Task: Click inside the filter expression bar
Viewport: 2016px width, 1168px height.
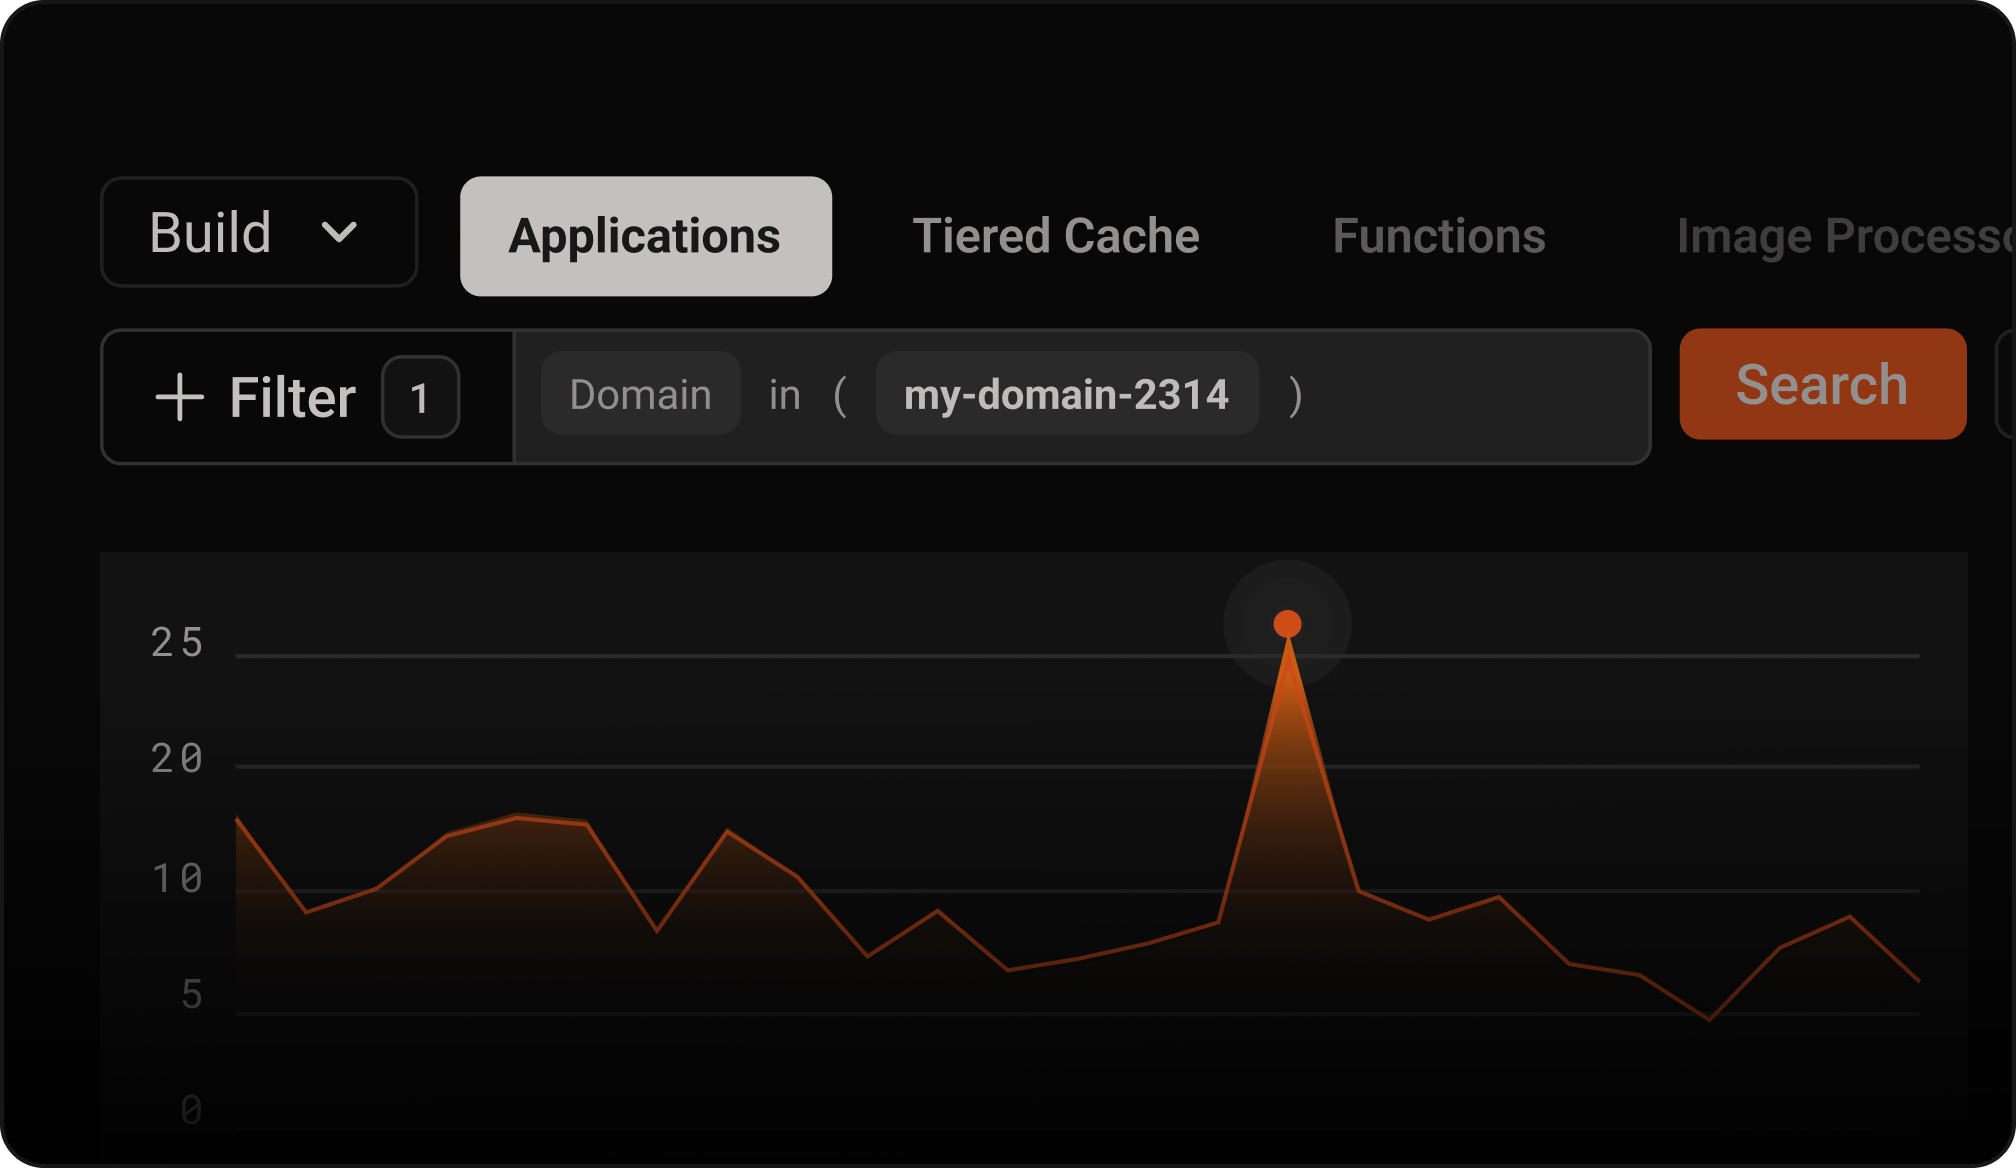Action: 1450,396
